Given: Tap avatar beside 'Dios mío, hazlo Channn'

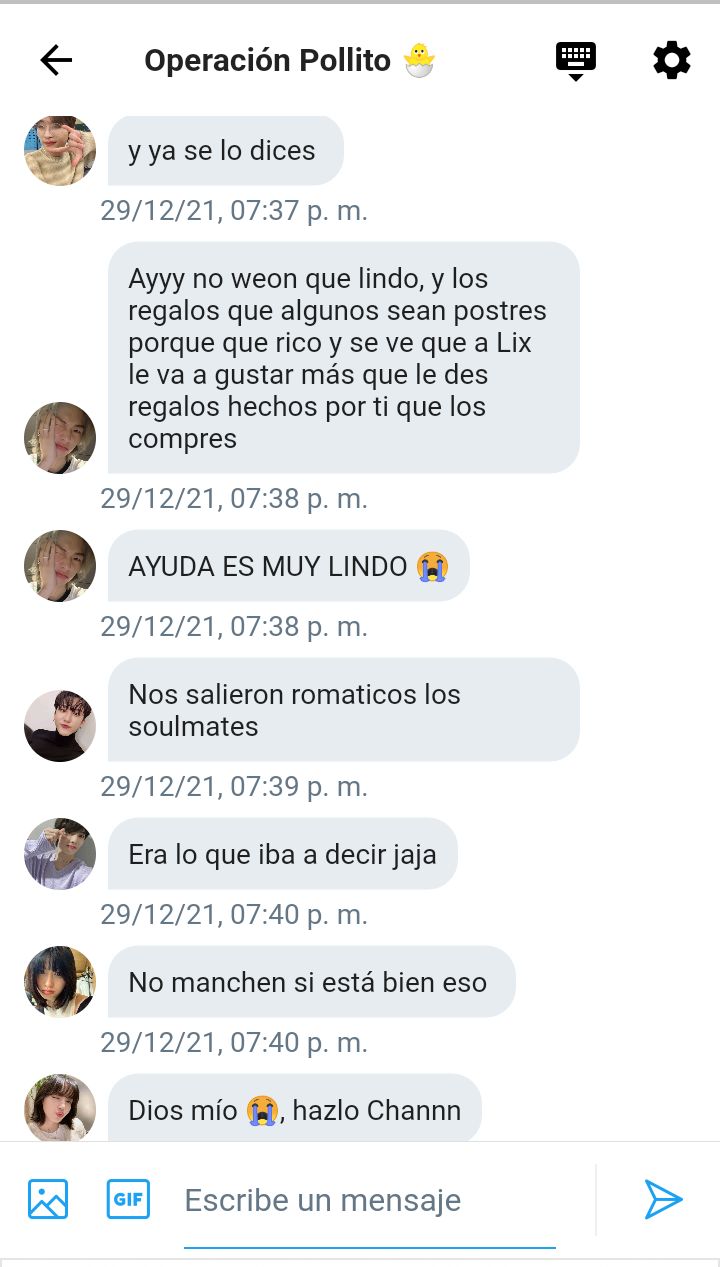Looking at the screenshot, I should pyautogui.click(x=60, y=1108).
